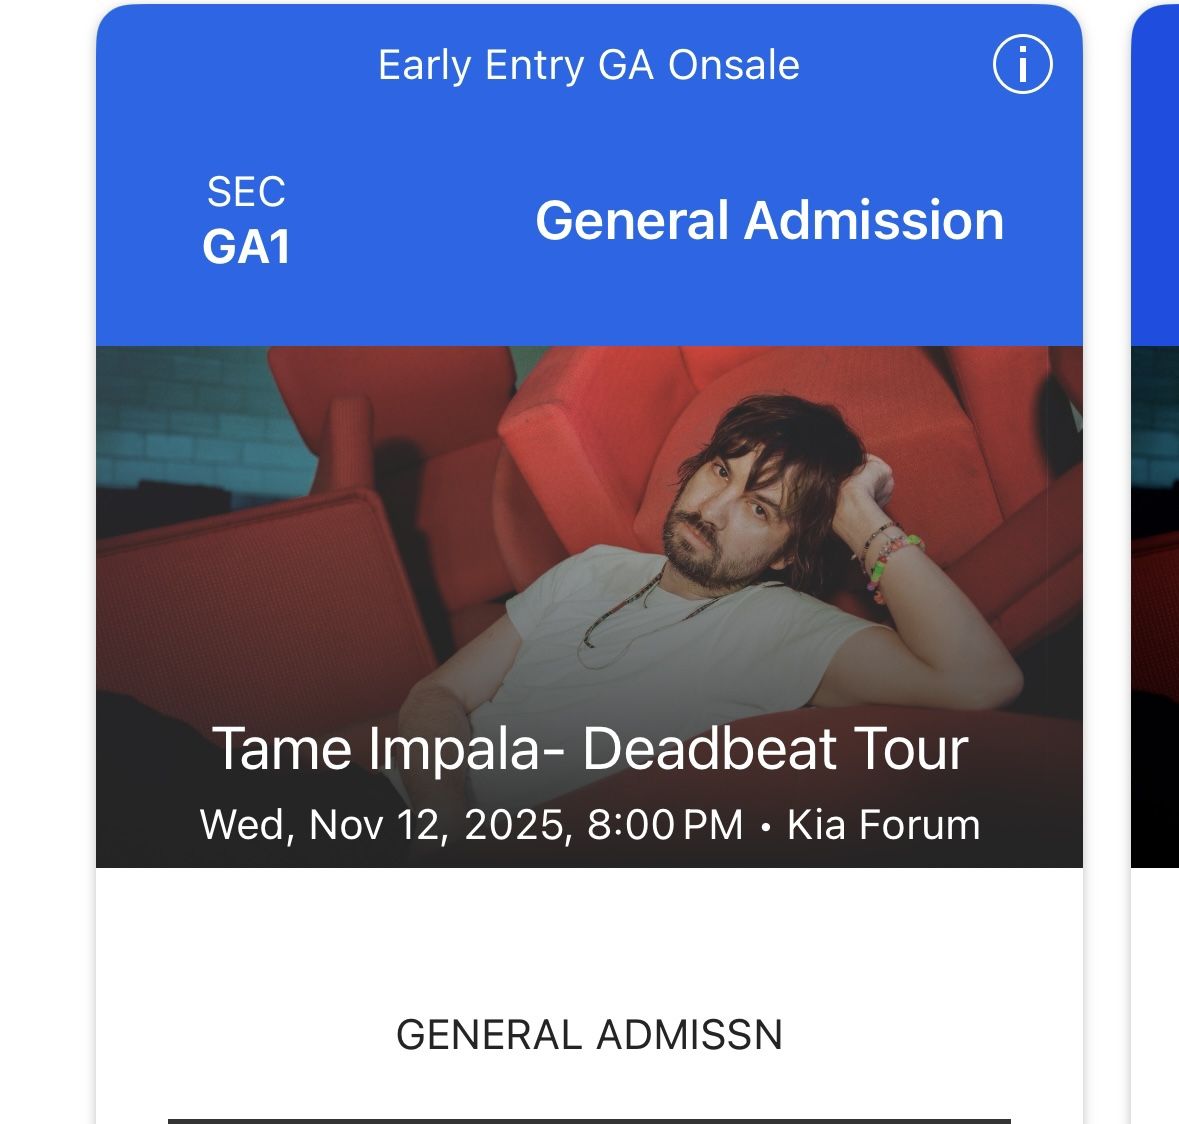Select the Early Entry GA Onsale header

tap(588, 65)
